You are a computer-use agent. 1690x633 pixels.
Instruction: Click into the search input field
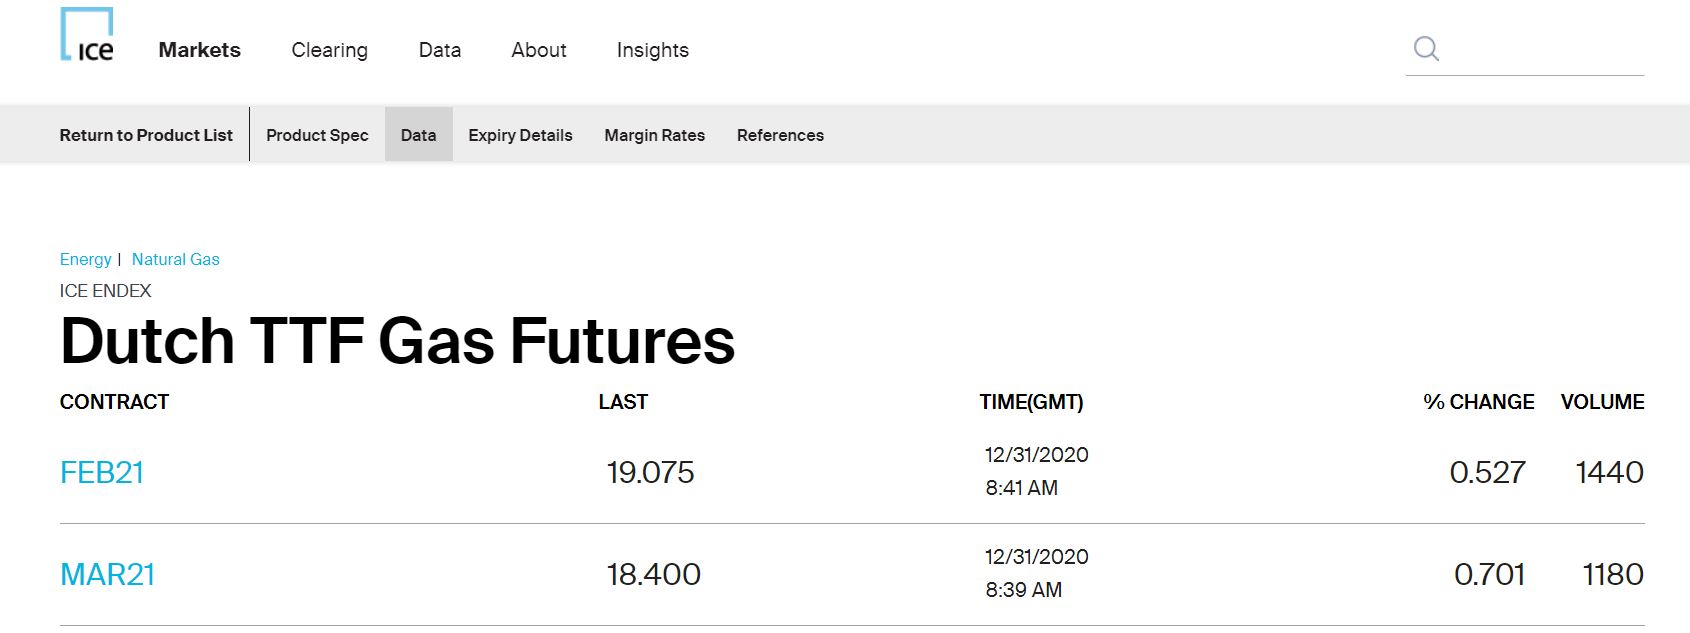1543,49
